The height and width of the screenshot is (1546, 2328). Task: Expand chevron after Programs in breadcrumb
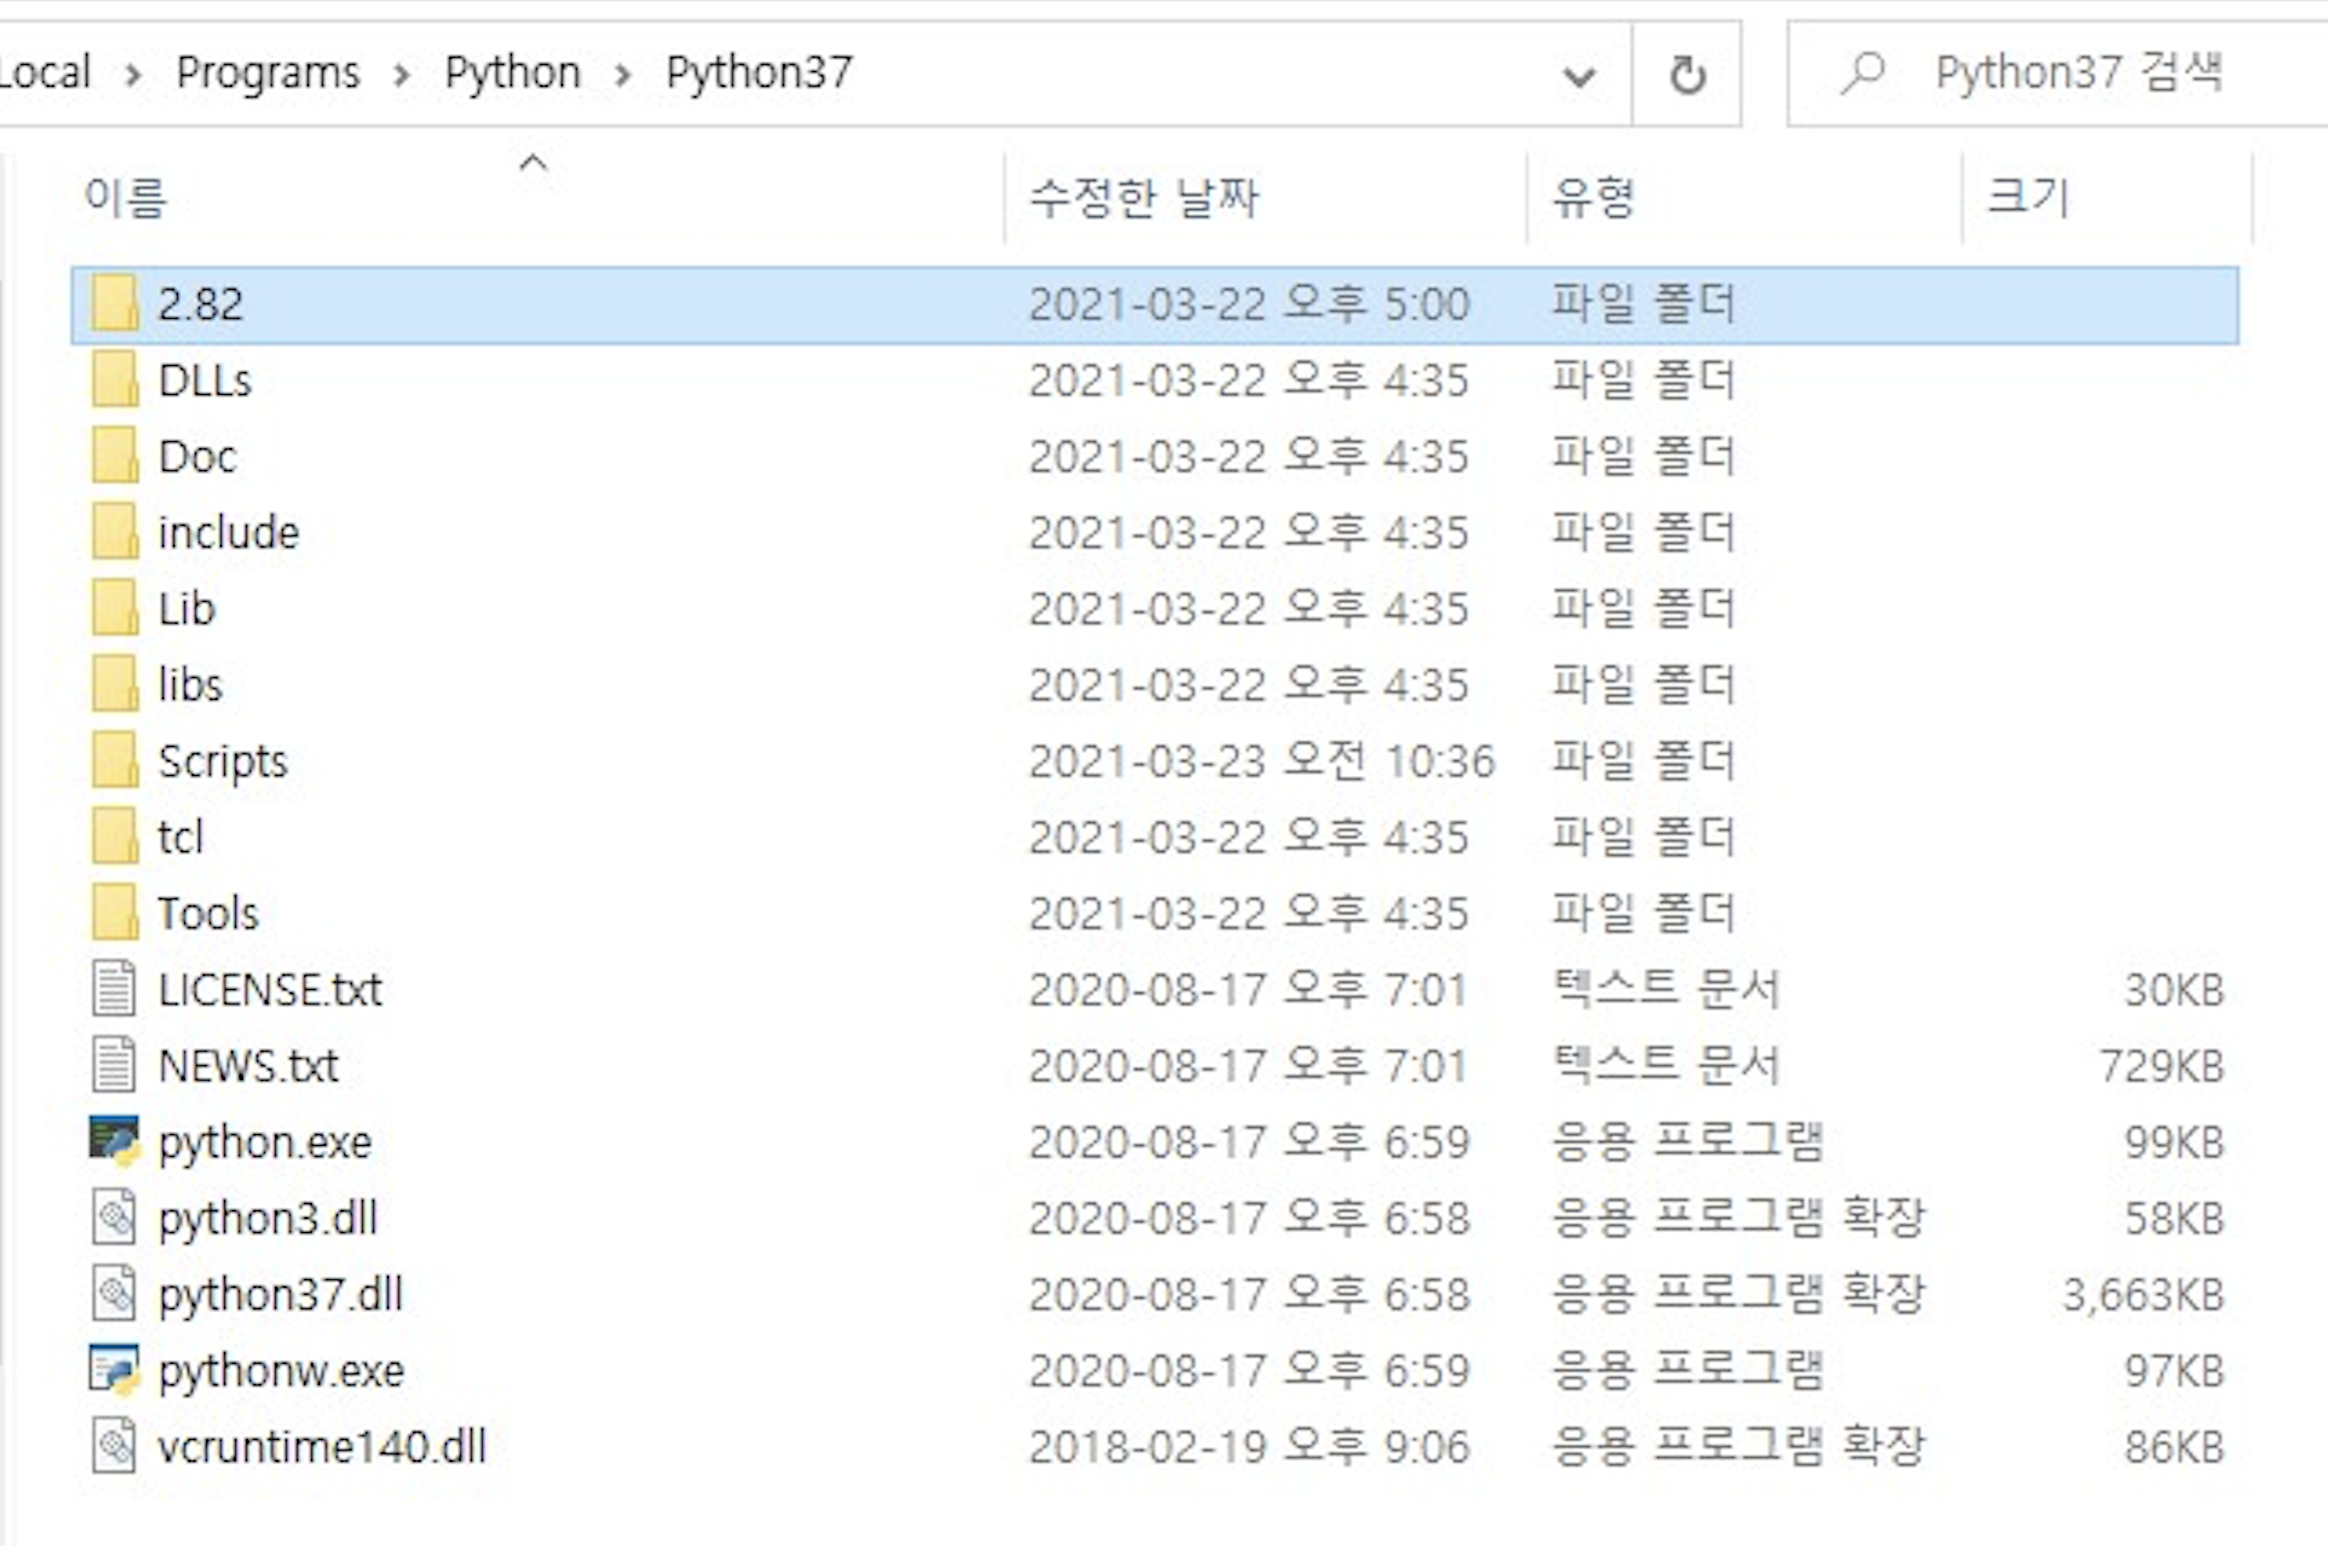point(402,75)
